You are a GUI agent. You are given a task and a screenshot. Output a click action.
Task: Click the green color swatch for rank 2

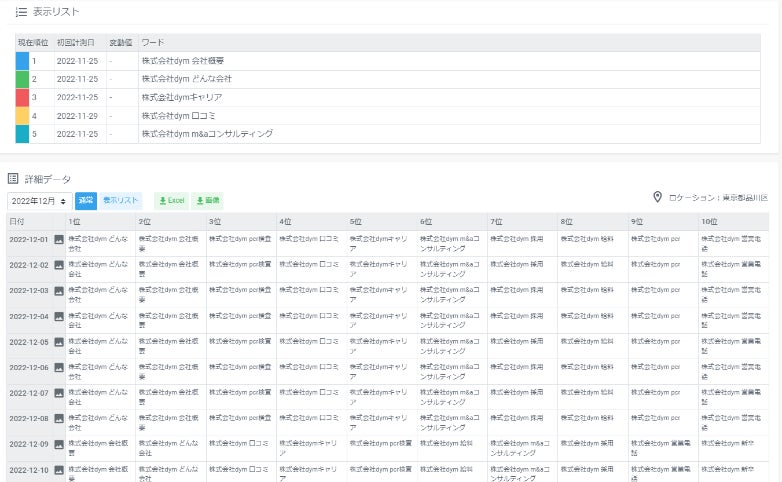click(22, 79)
